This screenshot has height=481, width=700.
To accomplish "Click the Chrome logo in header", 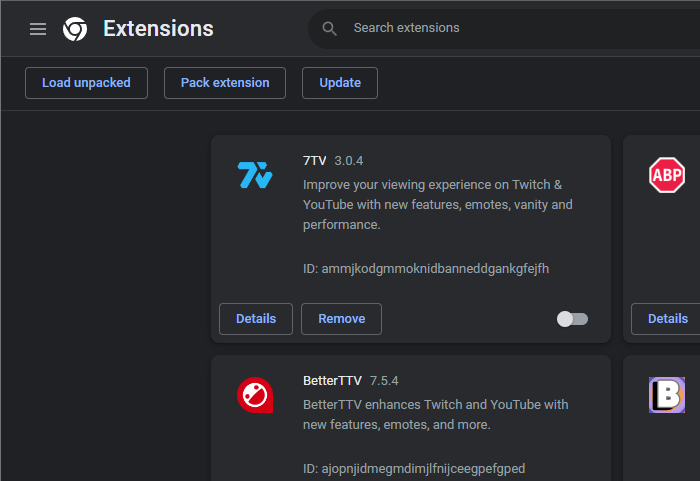I will coord(75,29).
